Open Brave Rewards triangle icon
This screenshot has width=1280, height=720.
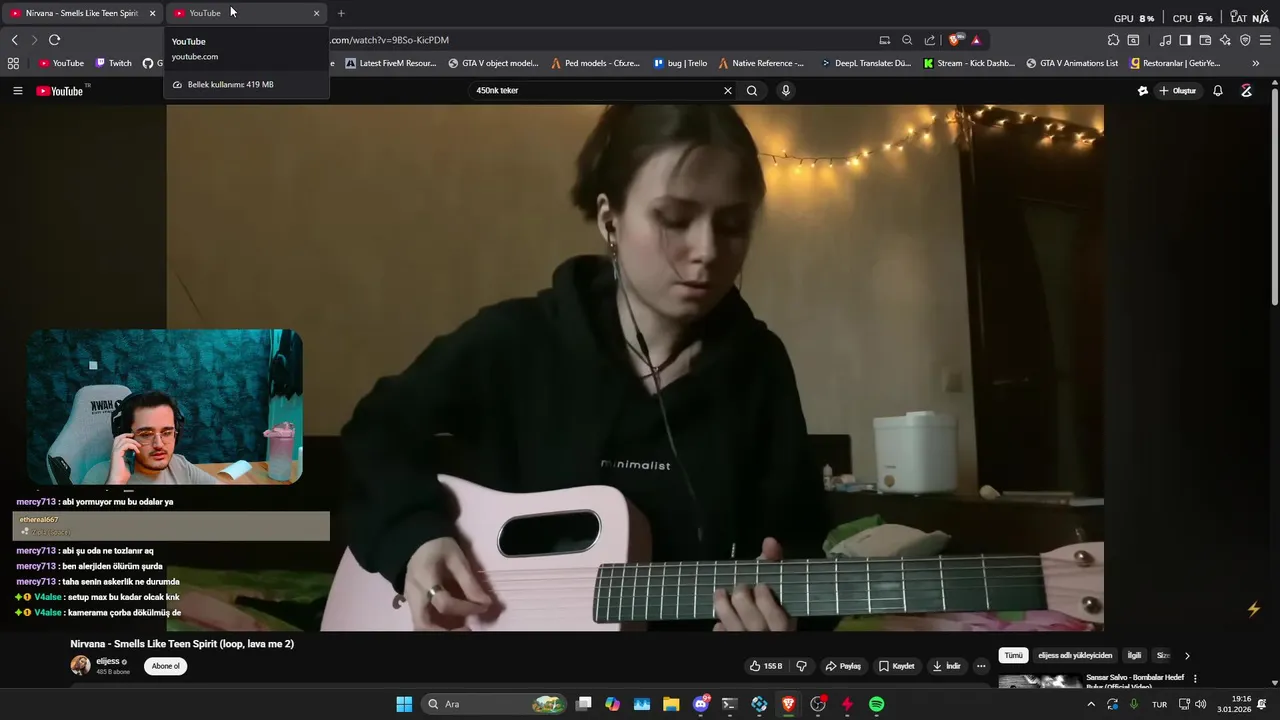[976, 40]
